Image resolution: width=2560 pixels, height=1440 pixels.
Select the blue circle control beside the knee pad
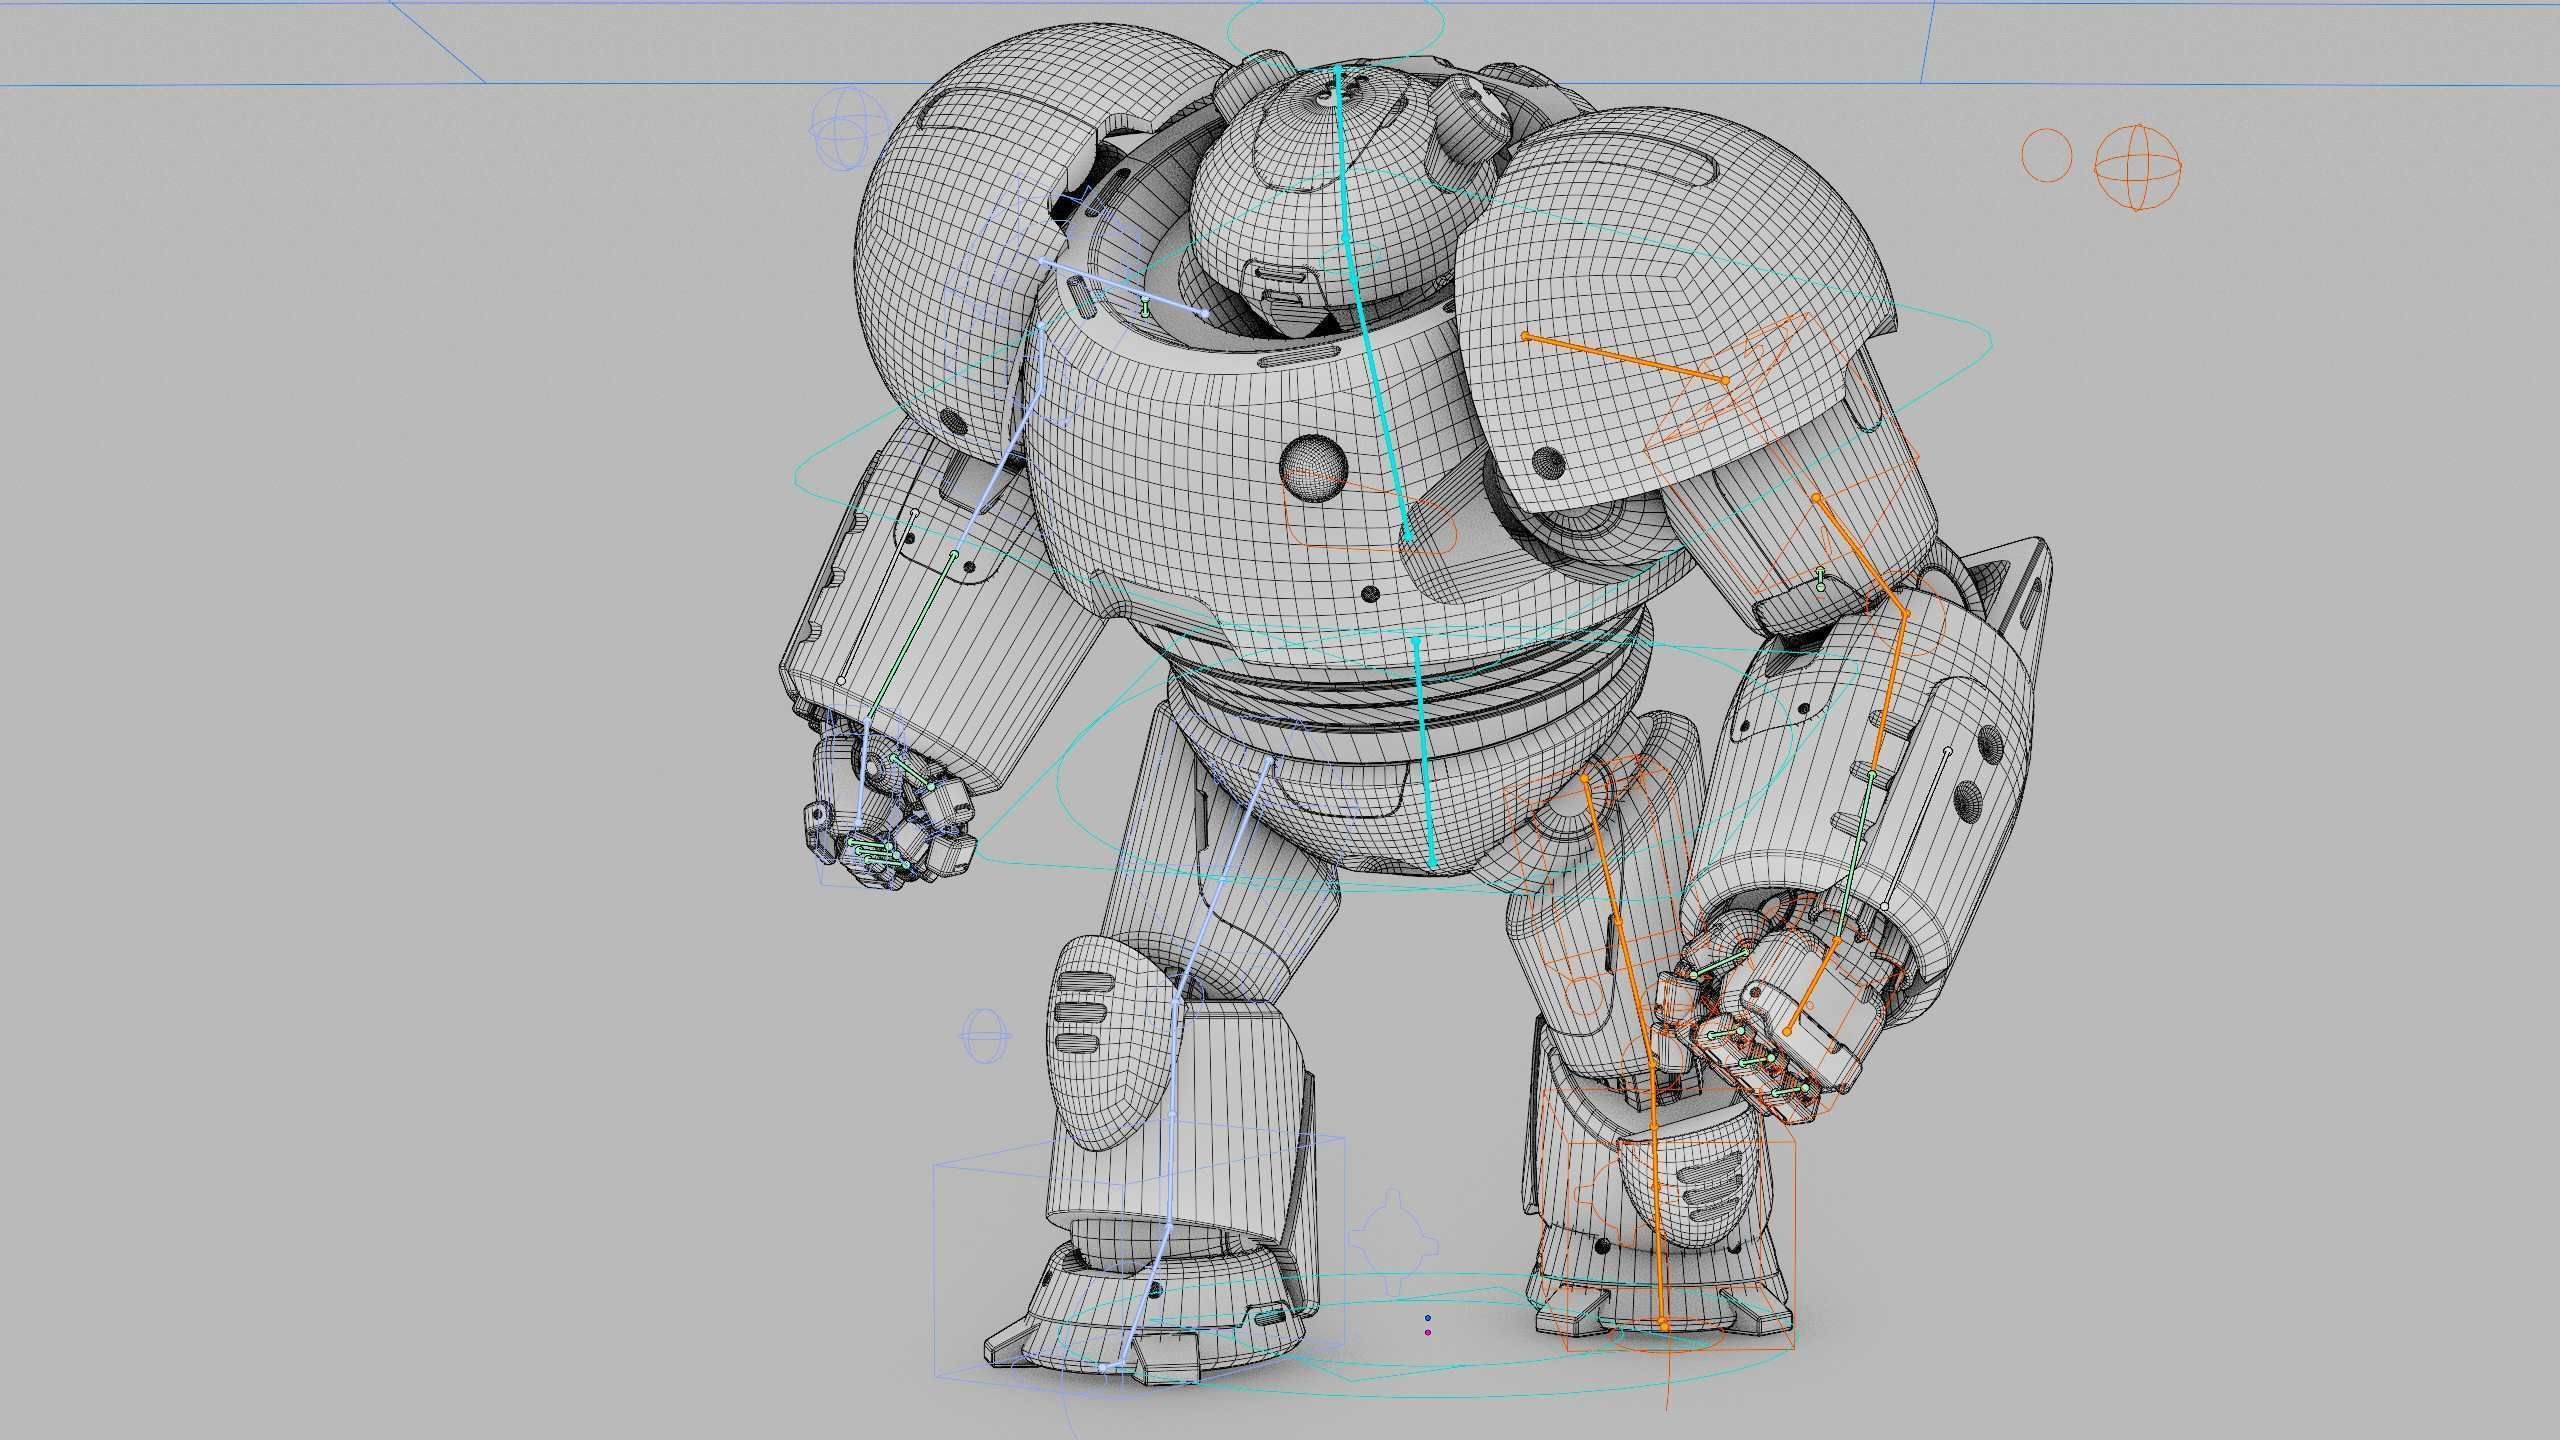984,1034
